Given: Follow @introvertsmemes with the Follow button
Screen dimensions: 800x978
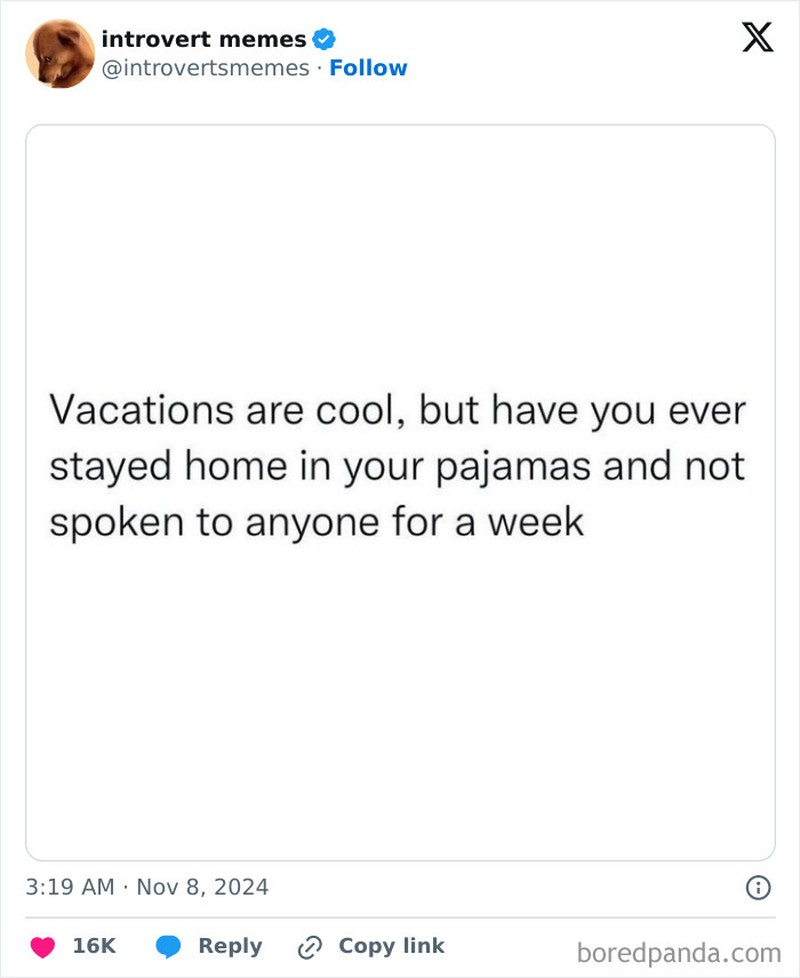Looking at the screenshot, I should pyautogui.click(x=370, y=68).
